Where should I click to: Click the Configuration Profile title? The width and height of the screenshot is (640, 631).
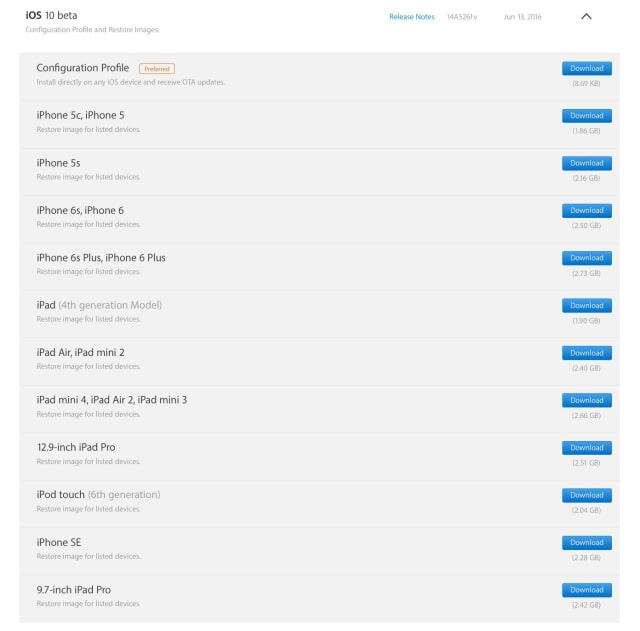point(83,68)
